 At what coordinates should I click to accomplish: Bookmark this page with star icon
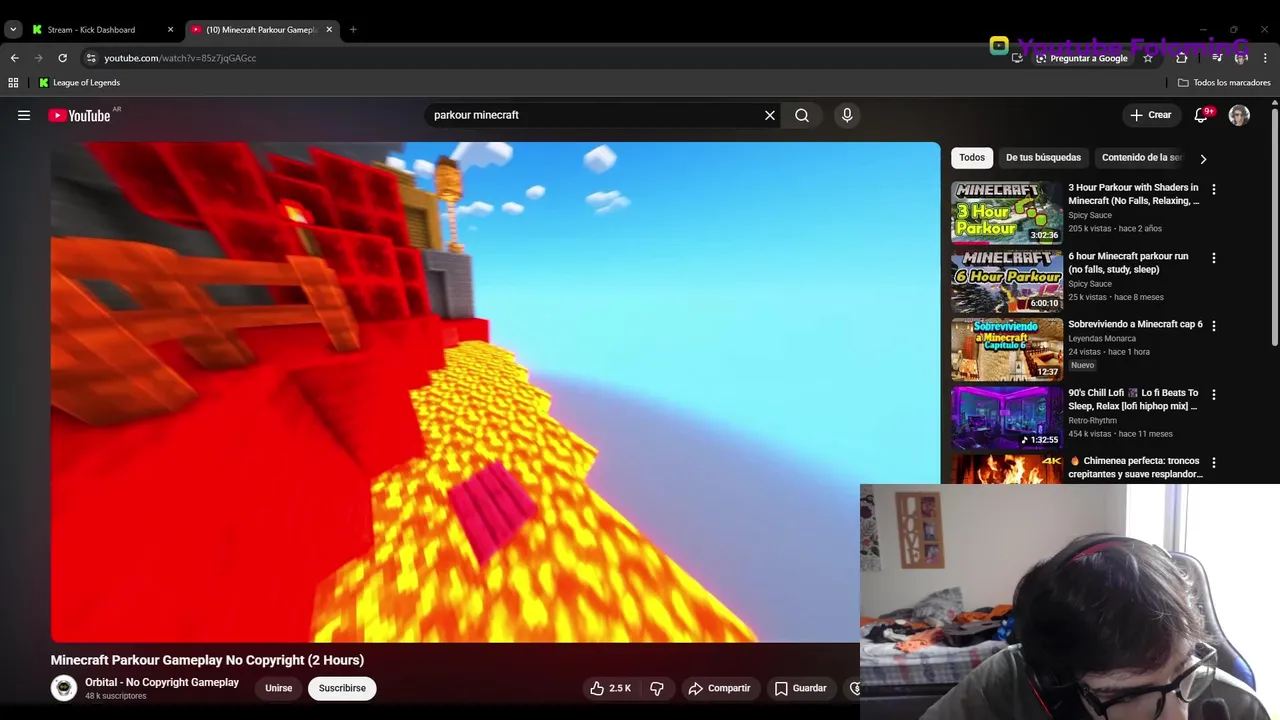(x=1148, y=58)
